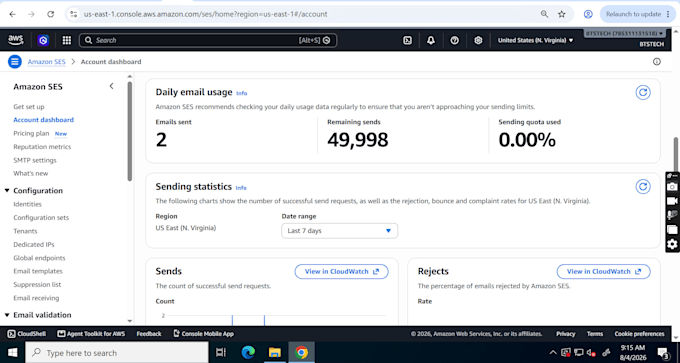Image resolution: width=680 pixels, height=363 pixels.
Task: Start video recording from capture toolbar
Action: pyautogui.click(x=672, y=201)
